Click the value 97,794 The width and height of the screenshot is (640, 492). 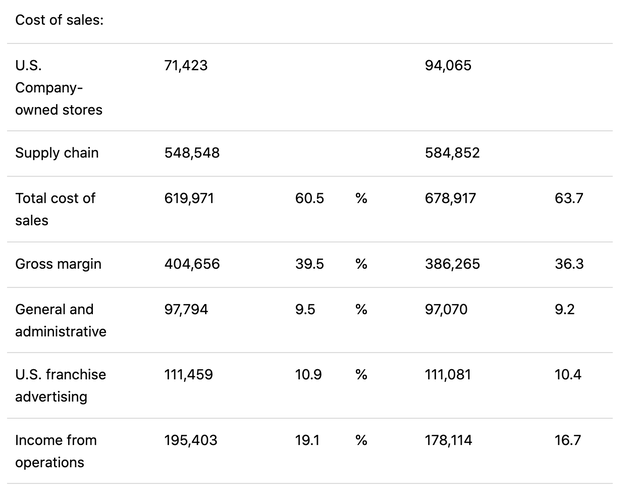[186, 309]
